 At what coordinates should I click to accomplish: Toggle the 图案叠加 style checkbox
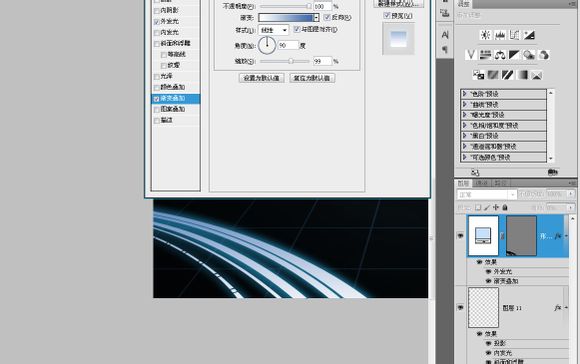pos(156,109)
